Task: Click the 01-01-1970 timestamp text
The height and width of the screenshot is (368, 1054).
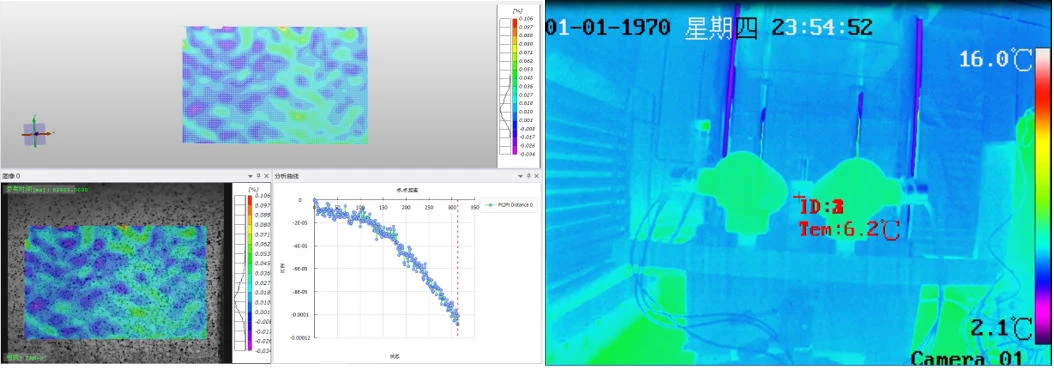Action: coord(608,28)
